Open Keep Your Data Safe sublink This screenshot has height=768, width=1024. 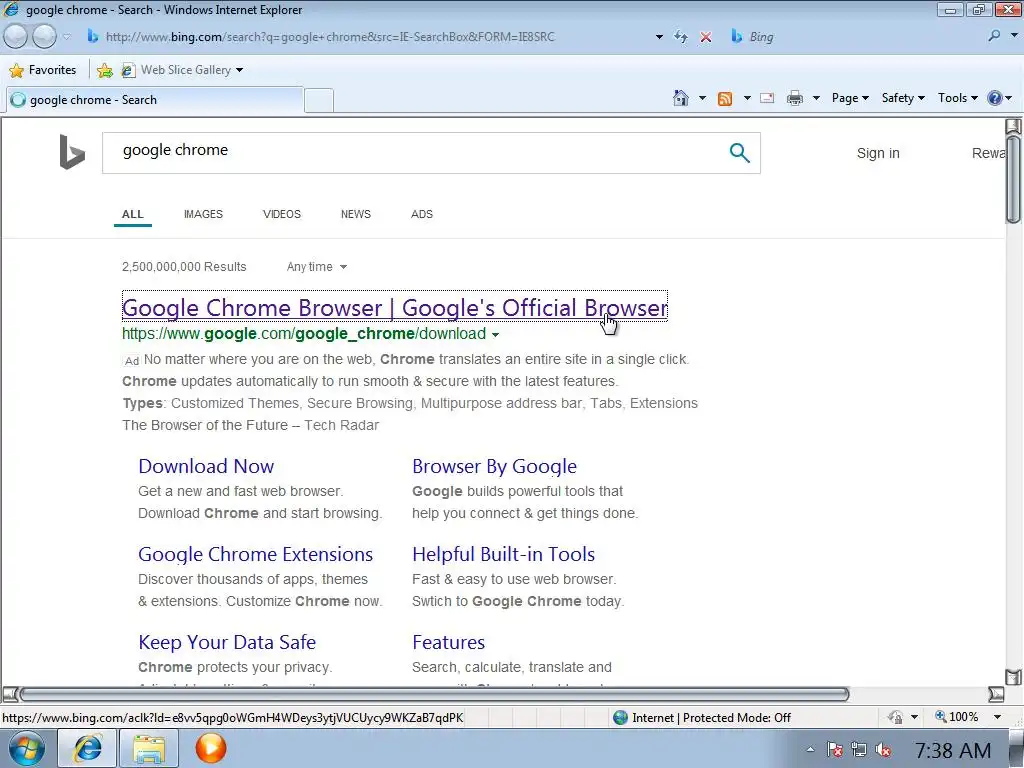click(227, 643)
